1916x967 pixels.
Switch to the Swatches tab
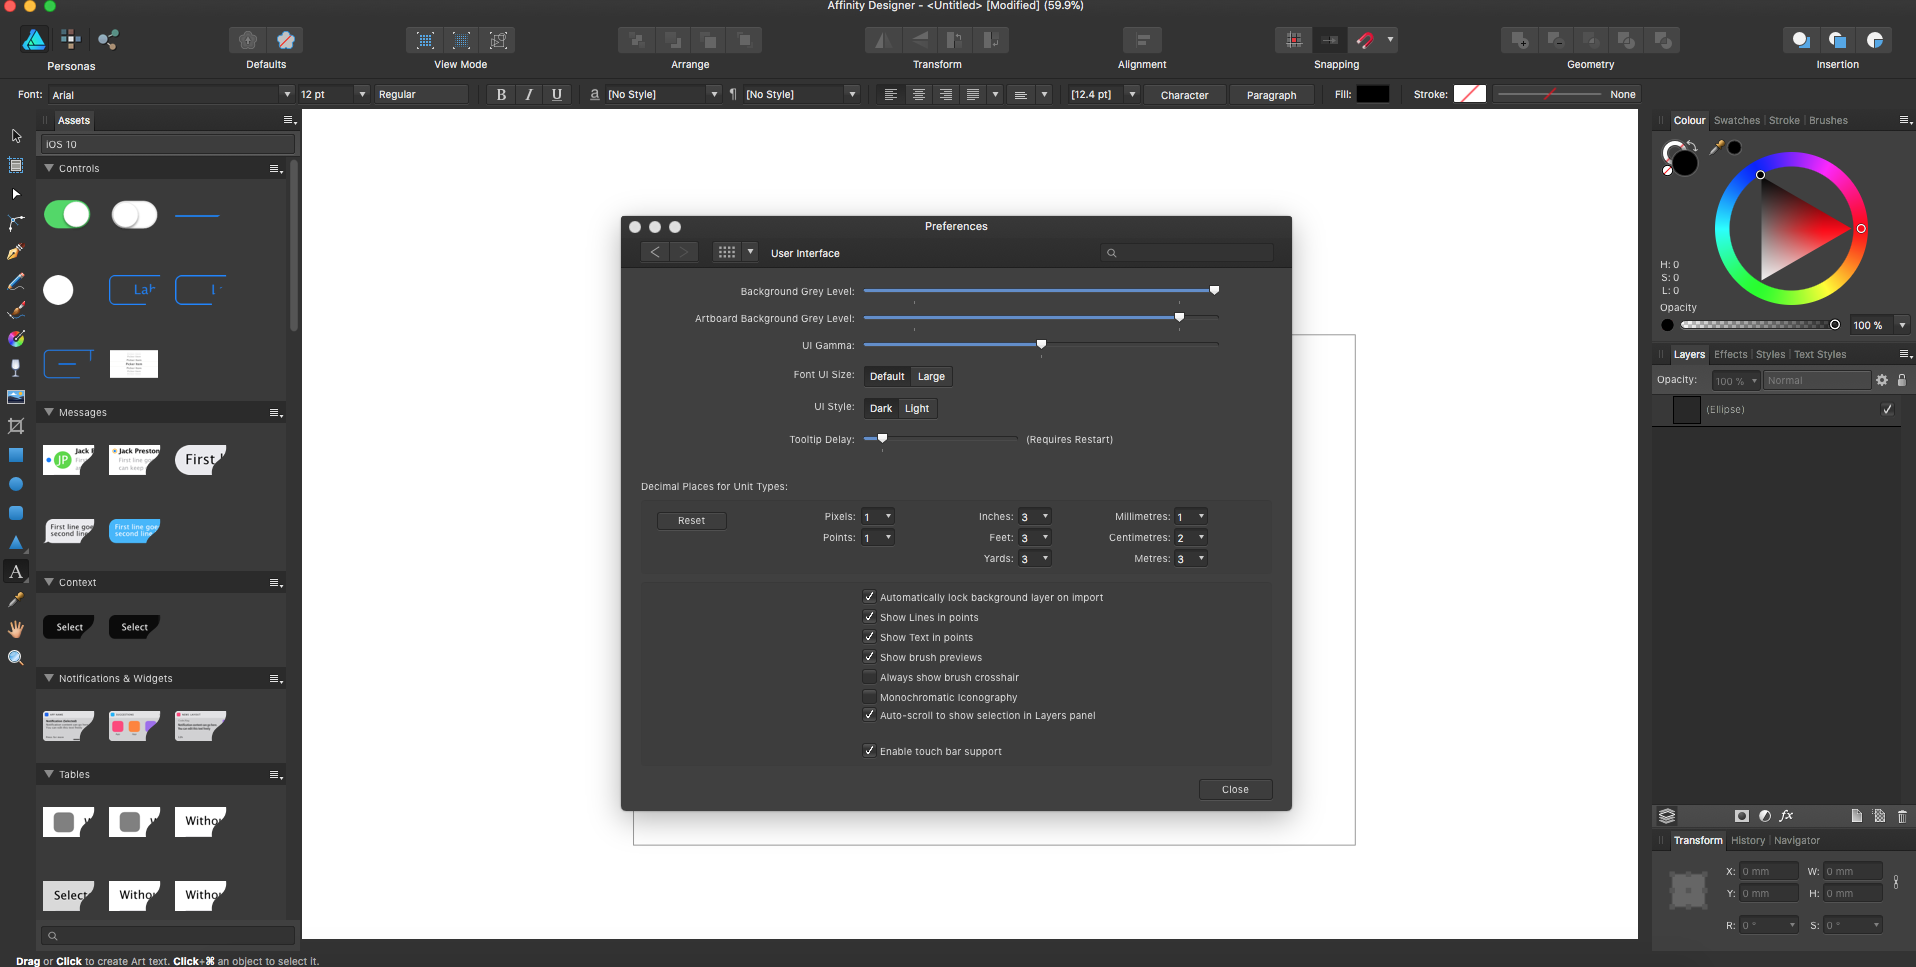(1737, 120)
